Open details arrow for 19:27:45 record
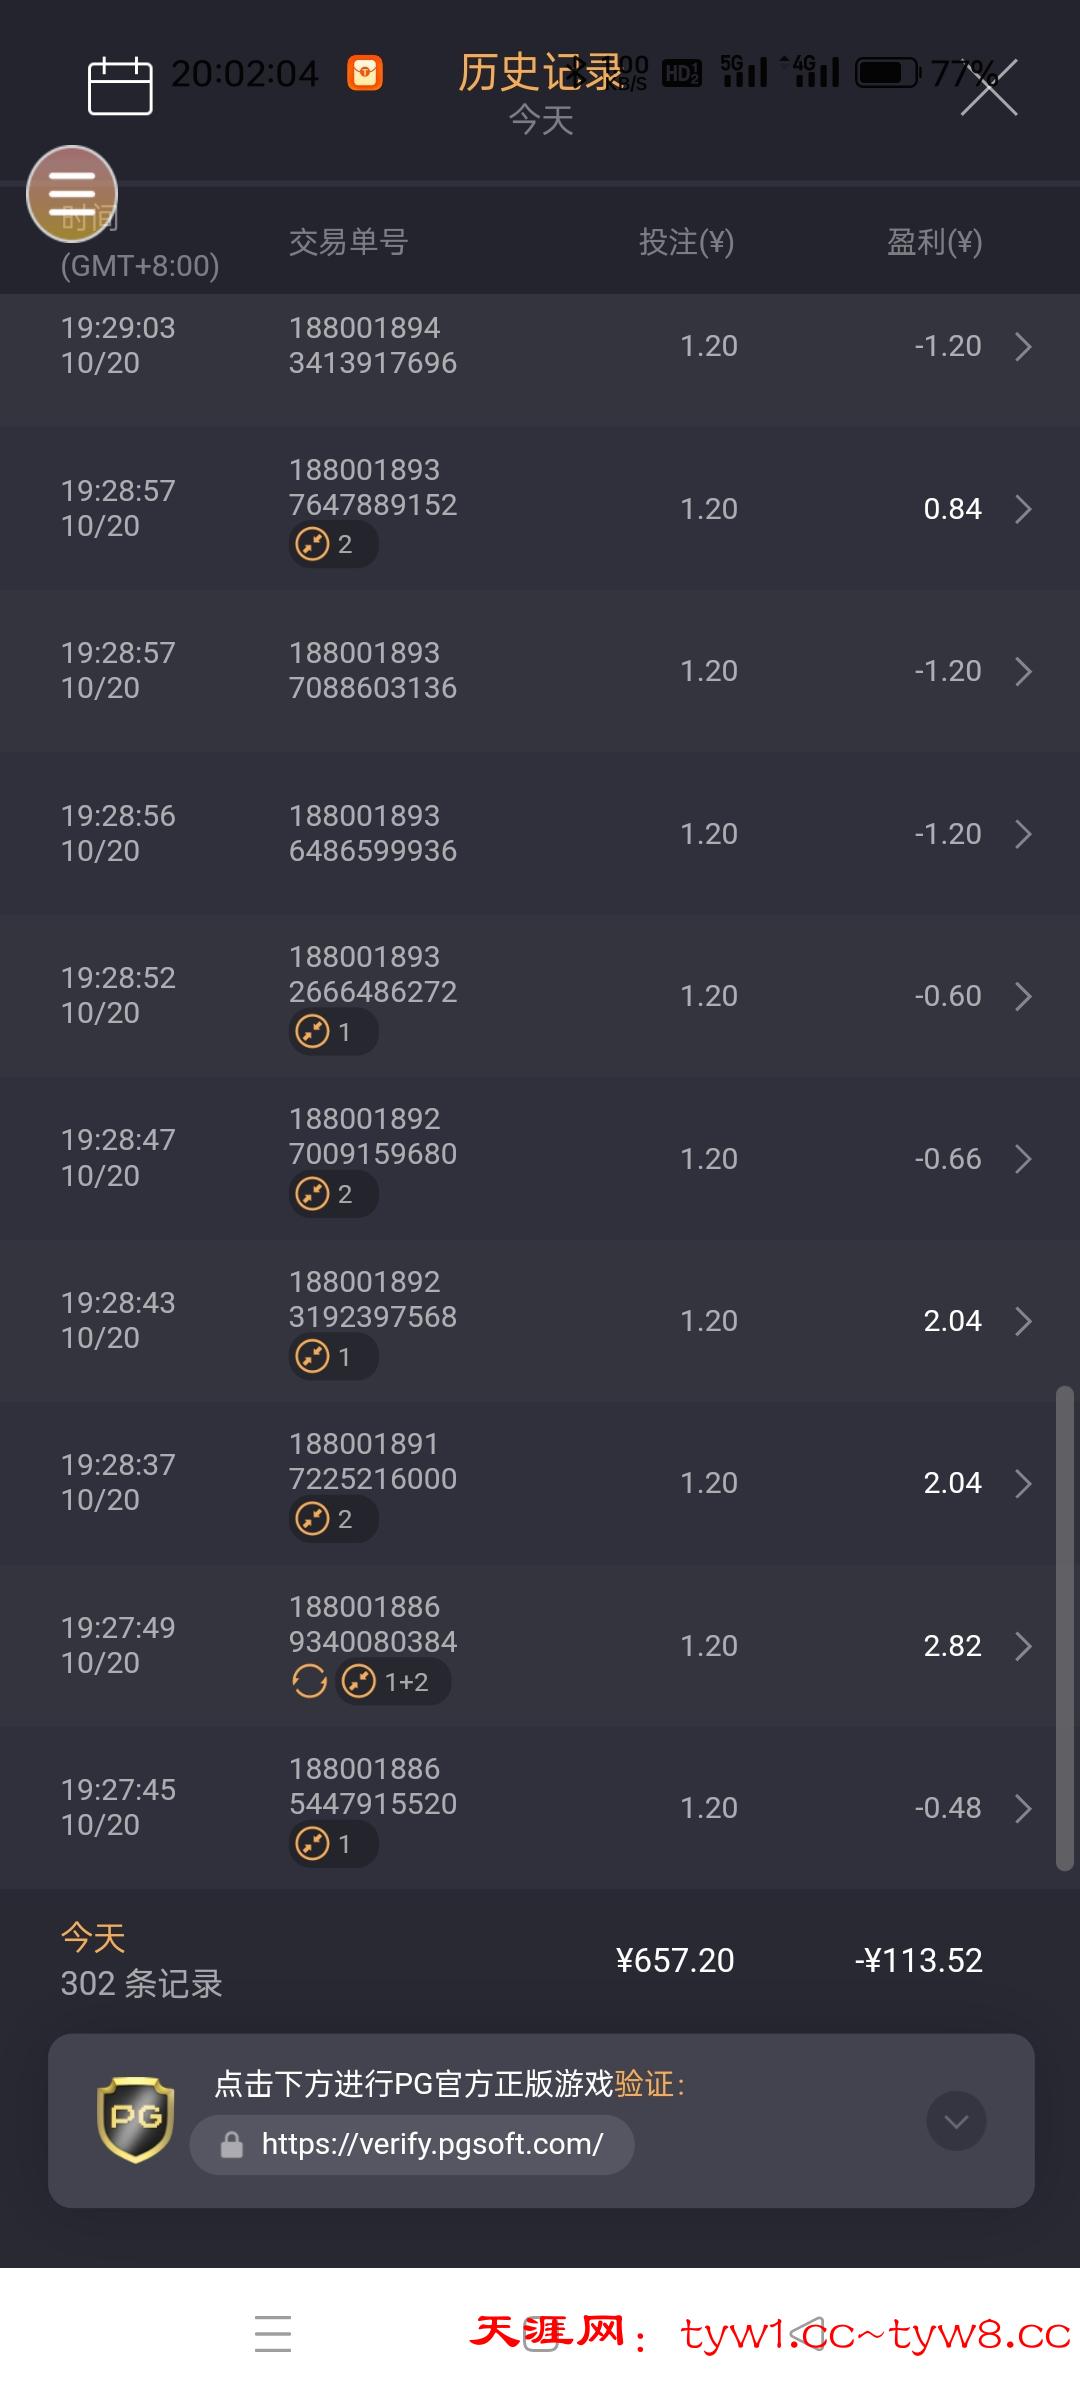1080x2400 pixels. tap(1023, 1808)
